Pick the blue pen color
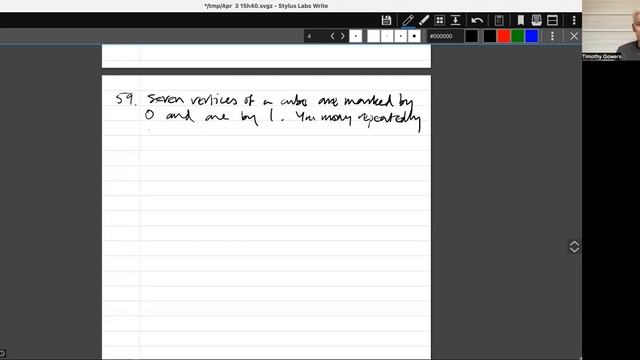The width and height of the screenshot is (640, 360). pyautogui.click(x=531, y=36)
